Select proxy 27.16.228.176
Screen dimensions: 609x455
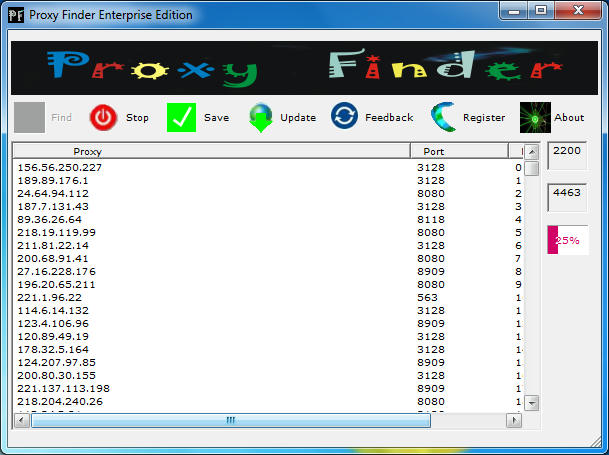[x=56, y=272]
